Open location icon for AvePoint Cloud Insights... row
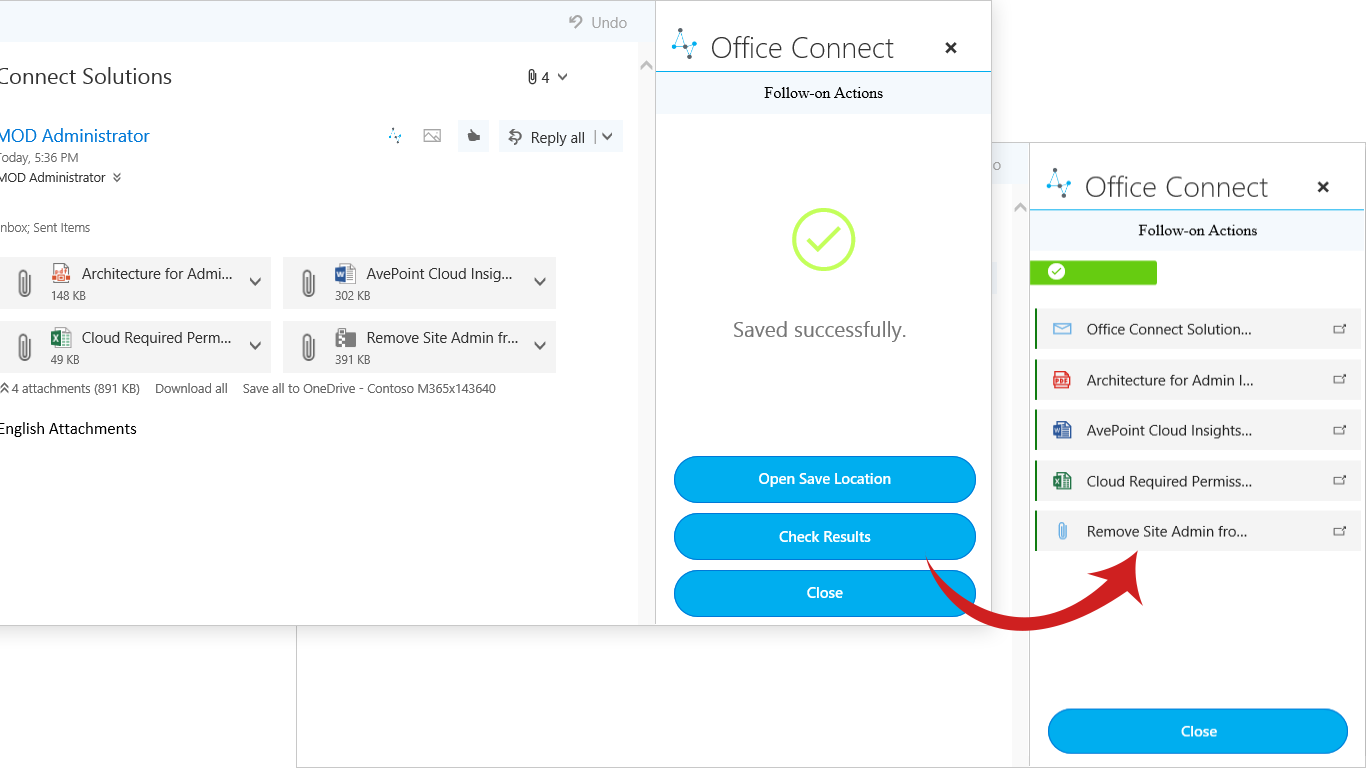The image size is (1366, 768). [x=1340, y=430]
